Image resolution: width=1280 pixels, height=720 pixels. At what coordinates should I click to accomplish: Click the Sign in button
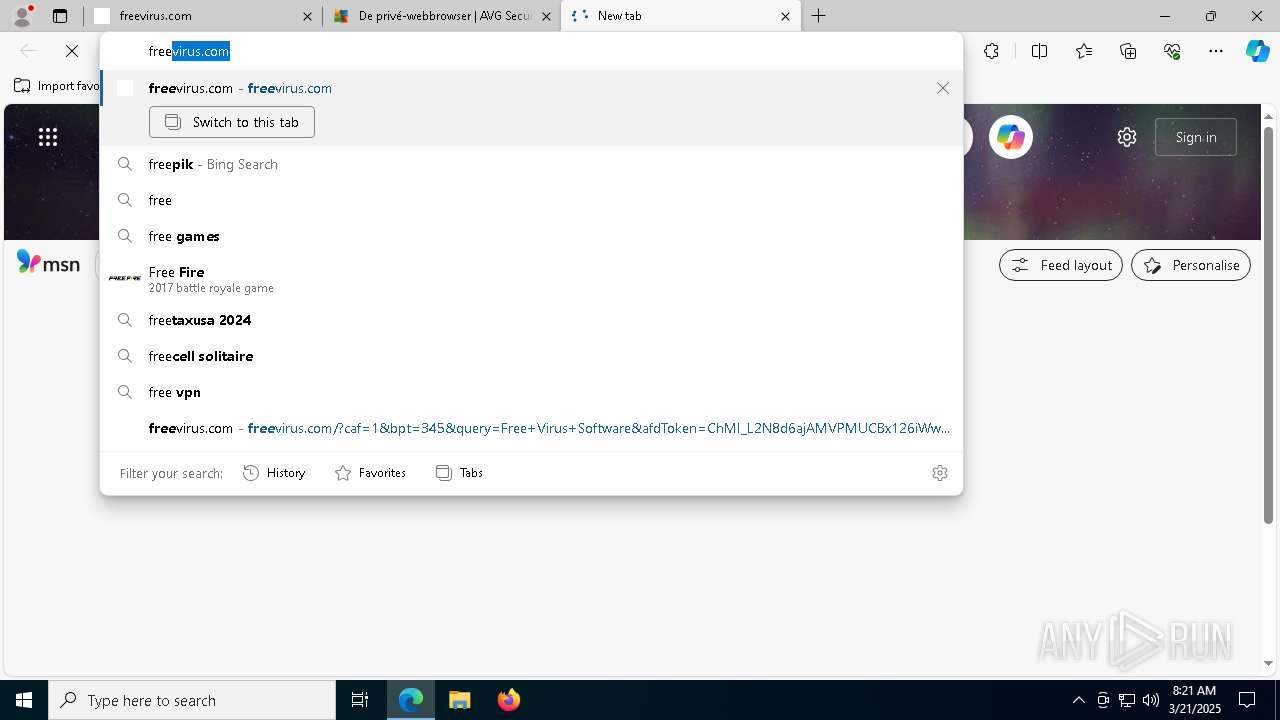[1196, 137]
